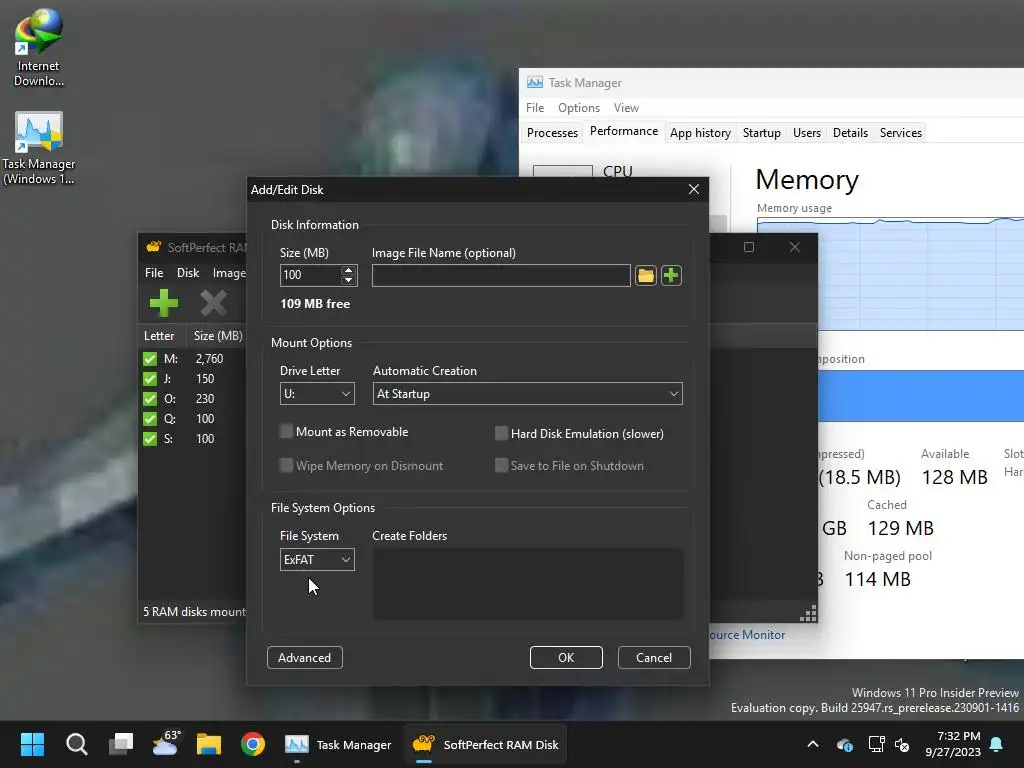The width and height of the screenshot is (1024, 768).
Task: Close the SoftPerfect RAM Disk window
Action: pos(795,247)
